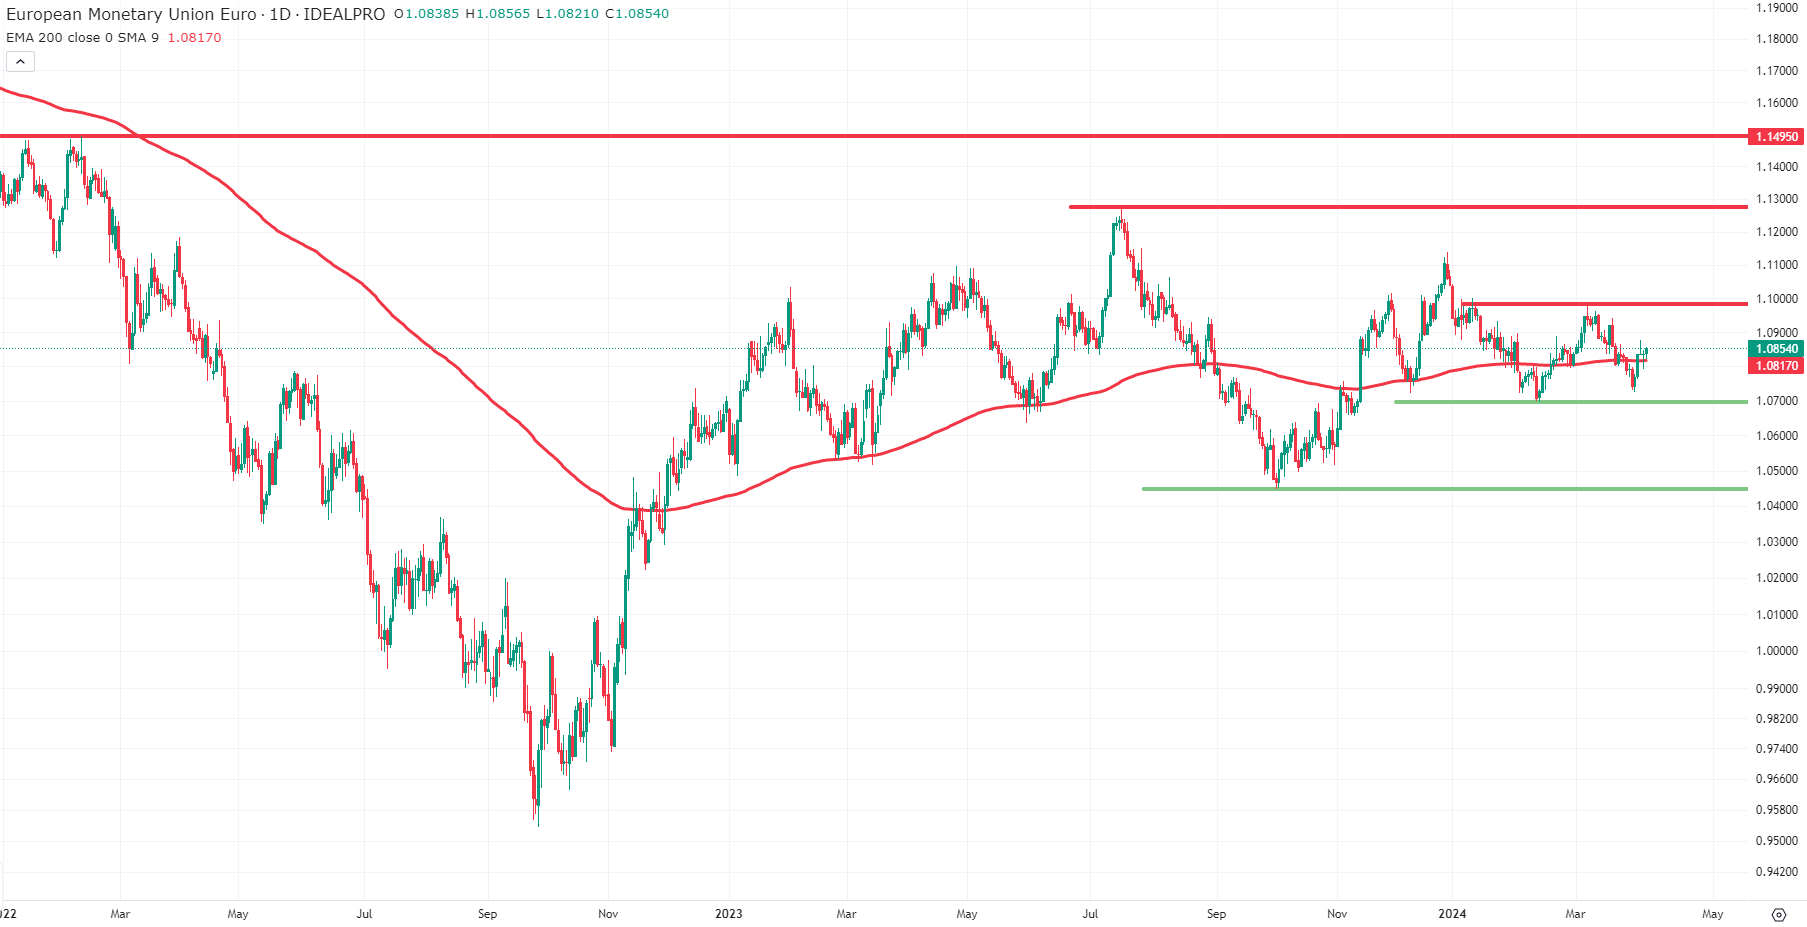Select the red resistance line near 1.12800
This screenshot has width=1807, height=927.
(1408, 207)
